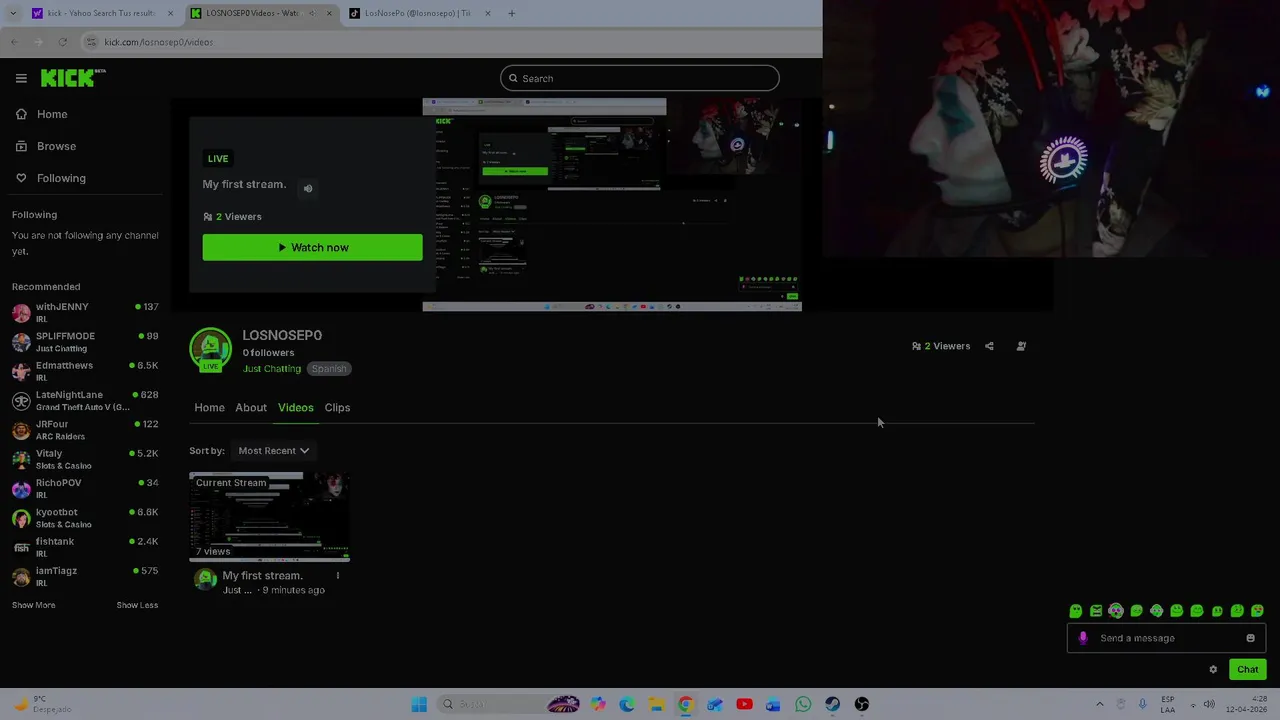The width and height of the screenshot is (1280, 720).
Task: Open WhatsApp from the taskbar
Action: [803, 704]
